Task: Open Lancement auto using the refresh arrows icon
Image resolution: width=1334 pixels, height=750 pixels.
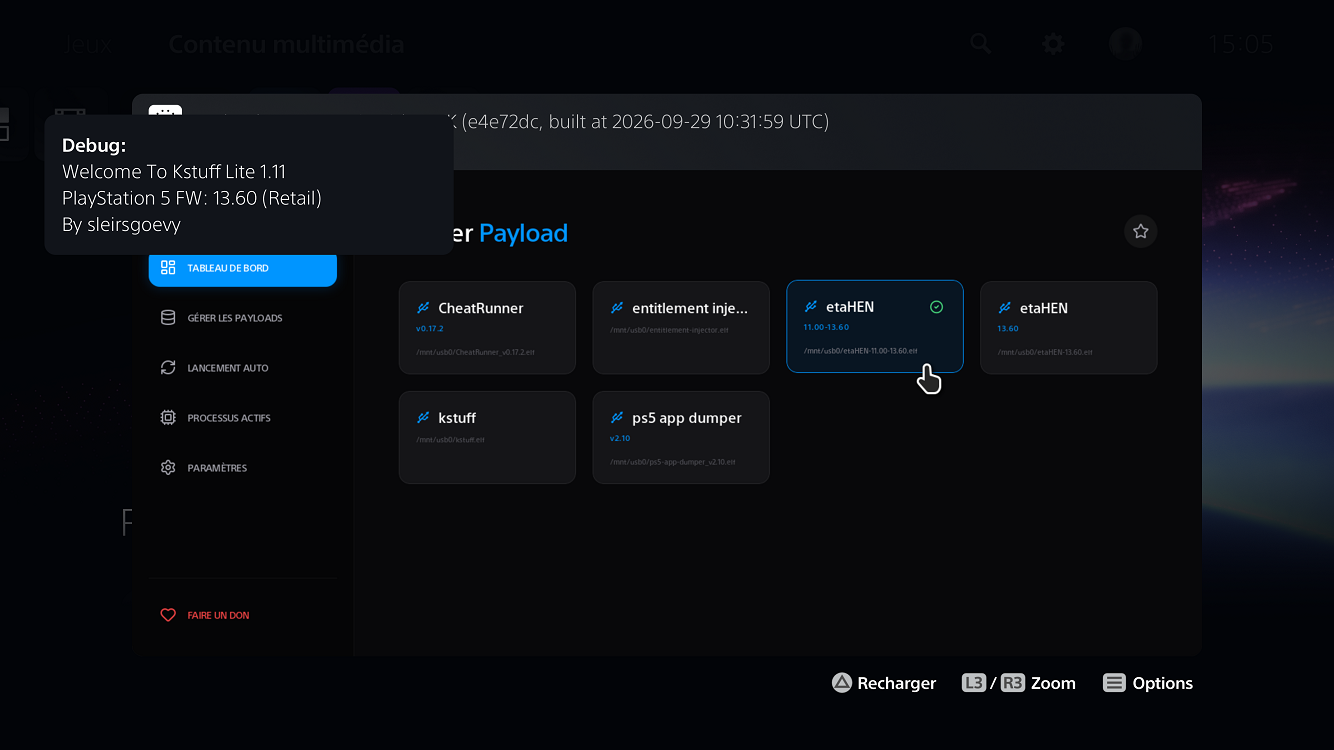Action: (168, 368)
